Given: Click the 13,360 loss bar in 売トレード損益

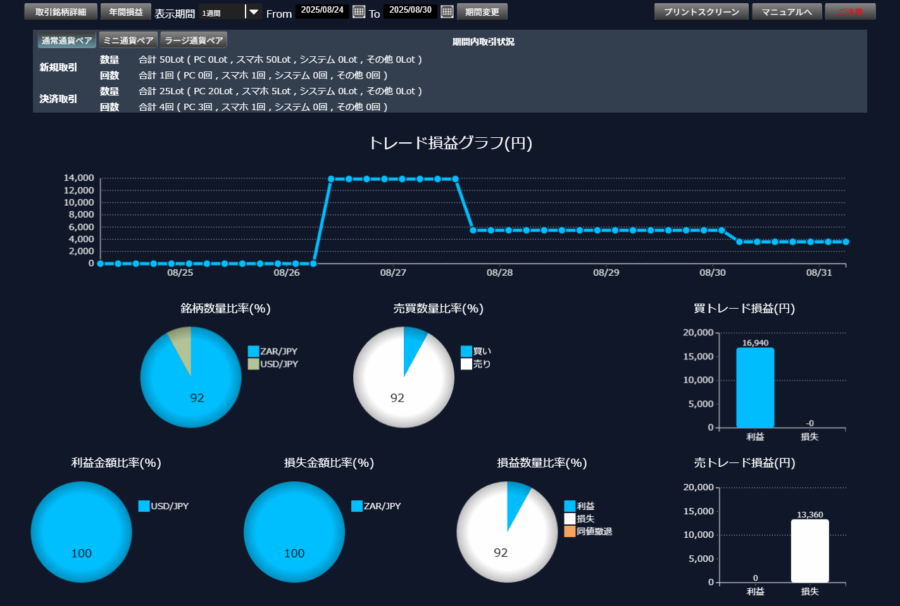Looking at the screenshot, I should (x=809, y=551).
